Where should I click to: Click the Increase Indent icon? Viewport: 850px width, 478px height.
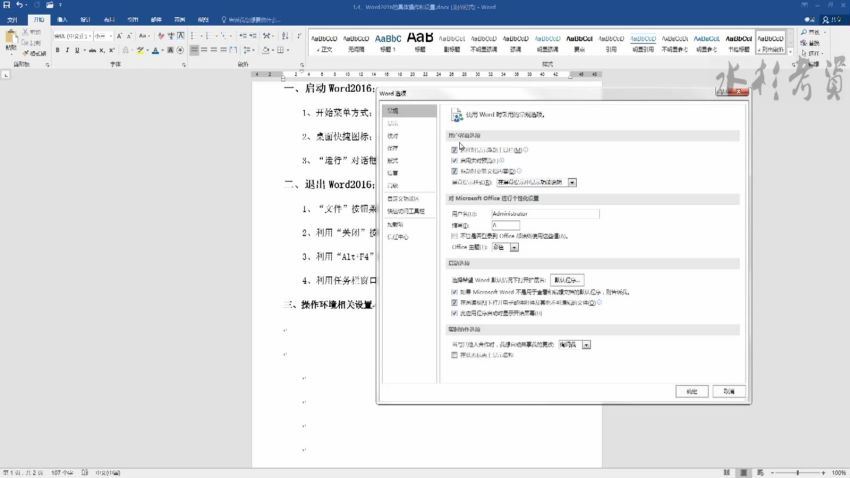coord(252,36)
